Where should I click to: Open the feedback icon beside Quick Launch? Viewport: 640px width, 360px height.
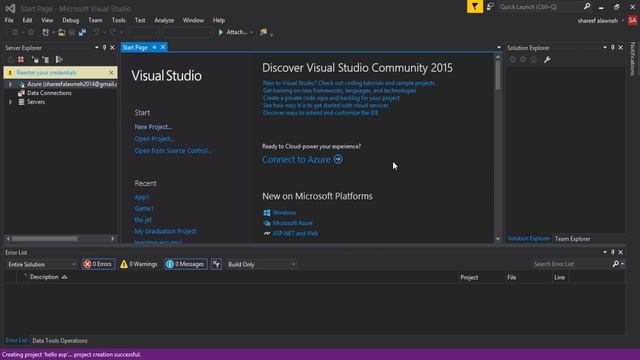click(x=490, y=7)
